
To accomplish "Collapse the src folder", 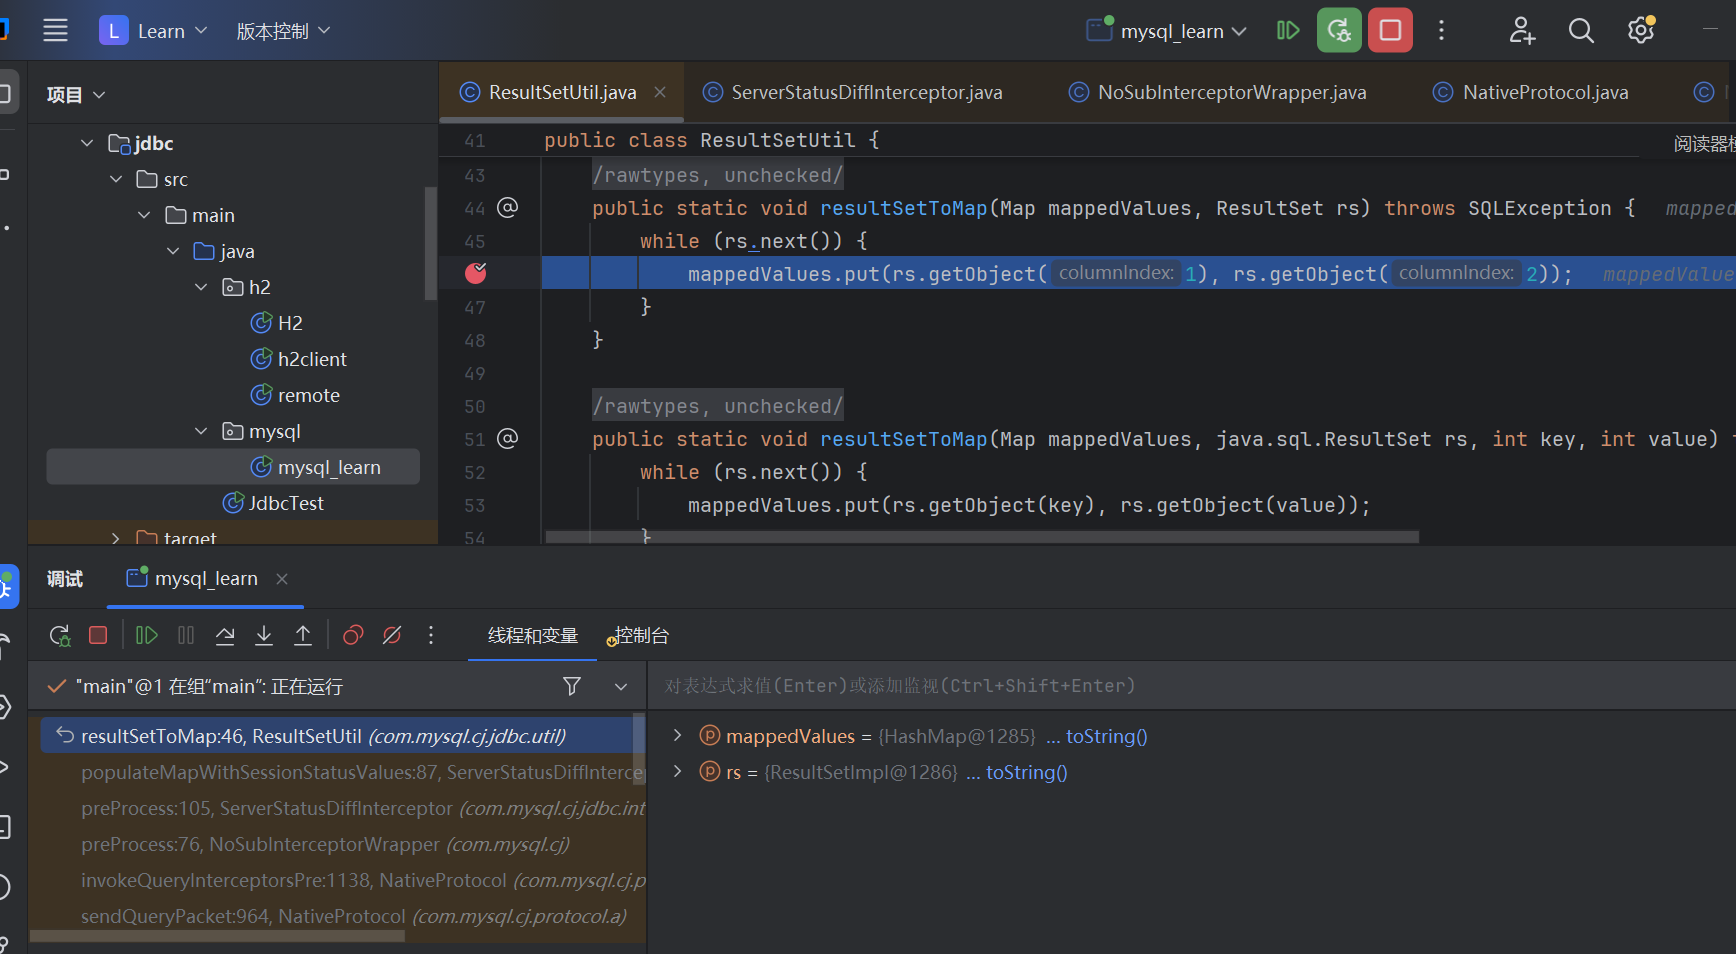I will (x=116, y=179).
